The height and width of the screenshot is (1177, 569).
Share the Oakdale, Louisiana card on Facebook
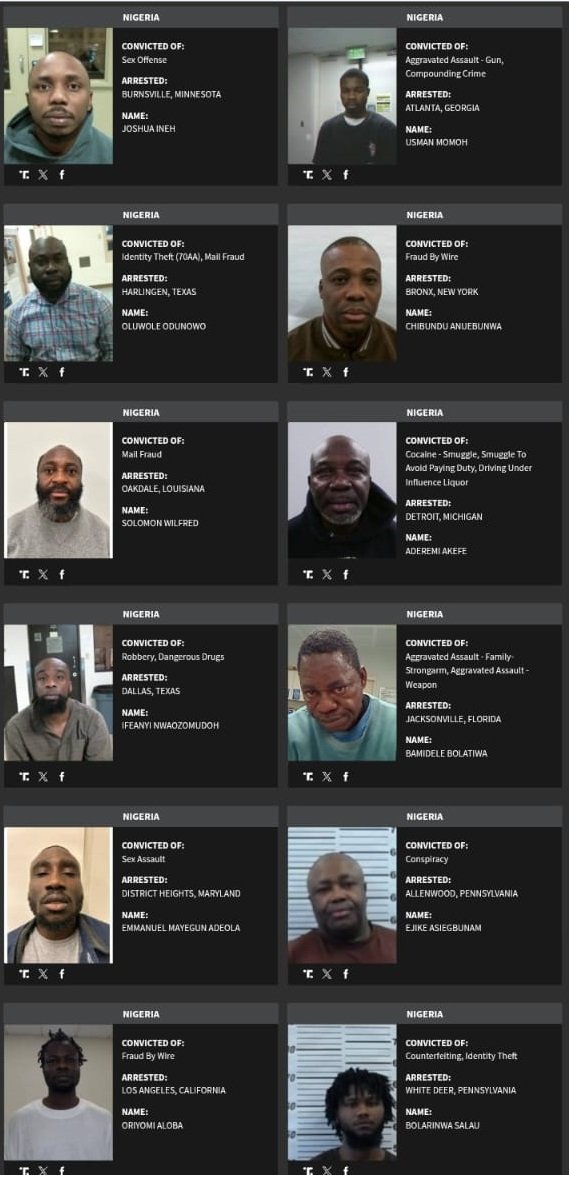(x=62, y=574)
